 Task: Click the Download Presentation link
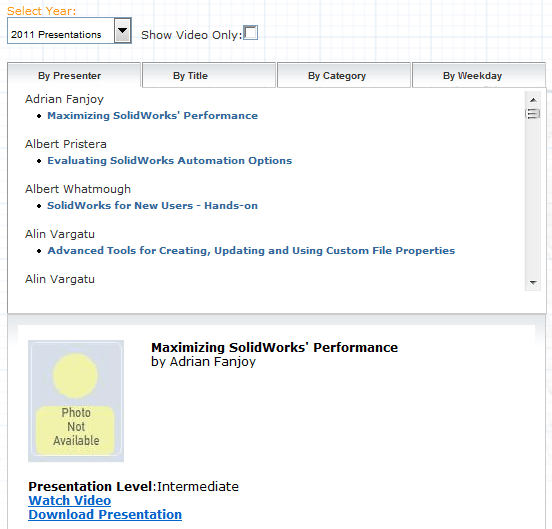point(105,515)
